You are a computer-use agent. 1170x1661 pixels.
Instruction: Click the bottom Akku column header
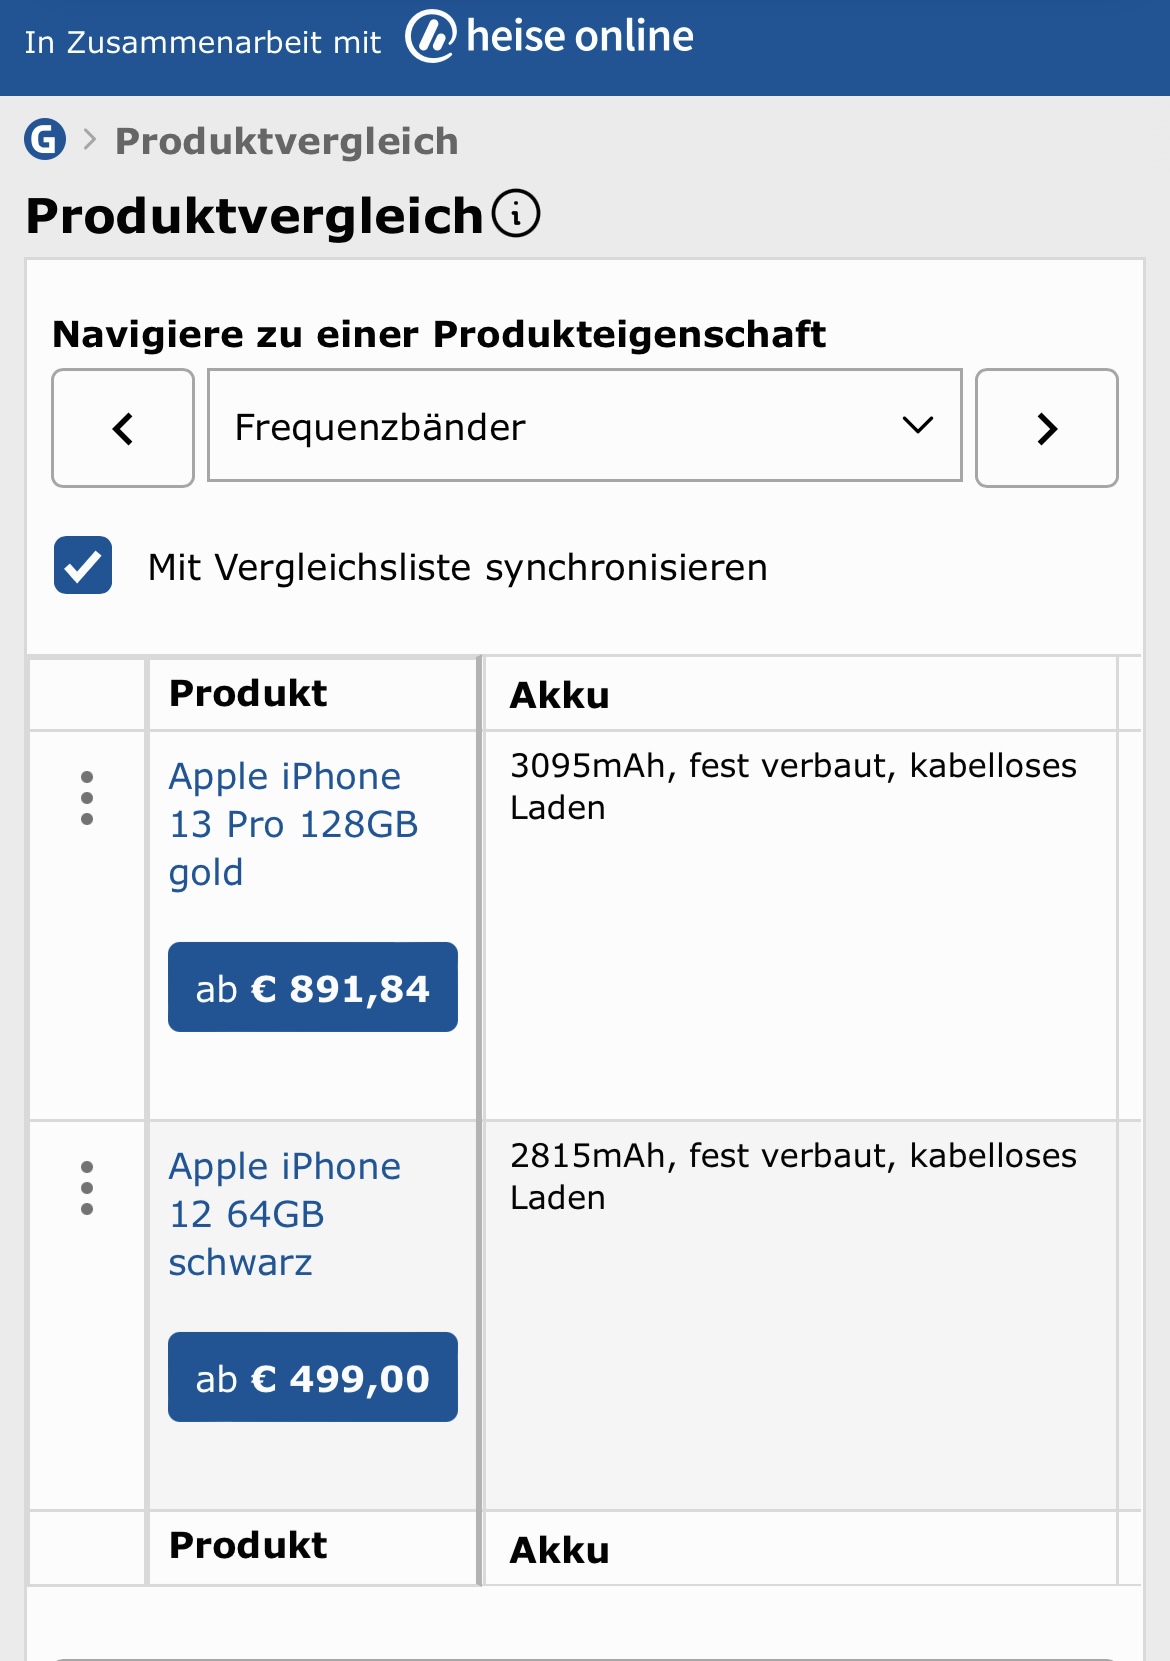pos(560,1550)
